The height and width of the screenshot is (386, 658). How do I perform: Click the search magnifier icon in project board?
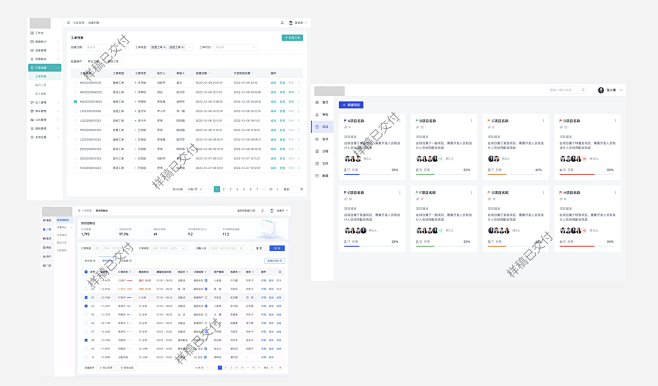pos(583,90)
